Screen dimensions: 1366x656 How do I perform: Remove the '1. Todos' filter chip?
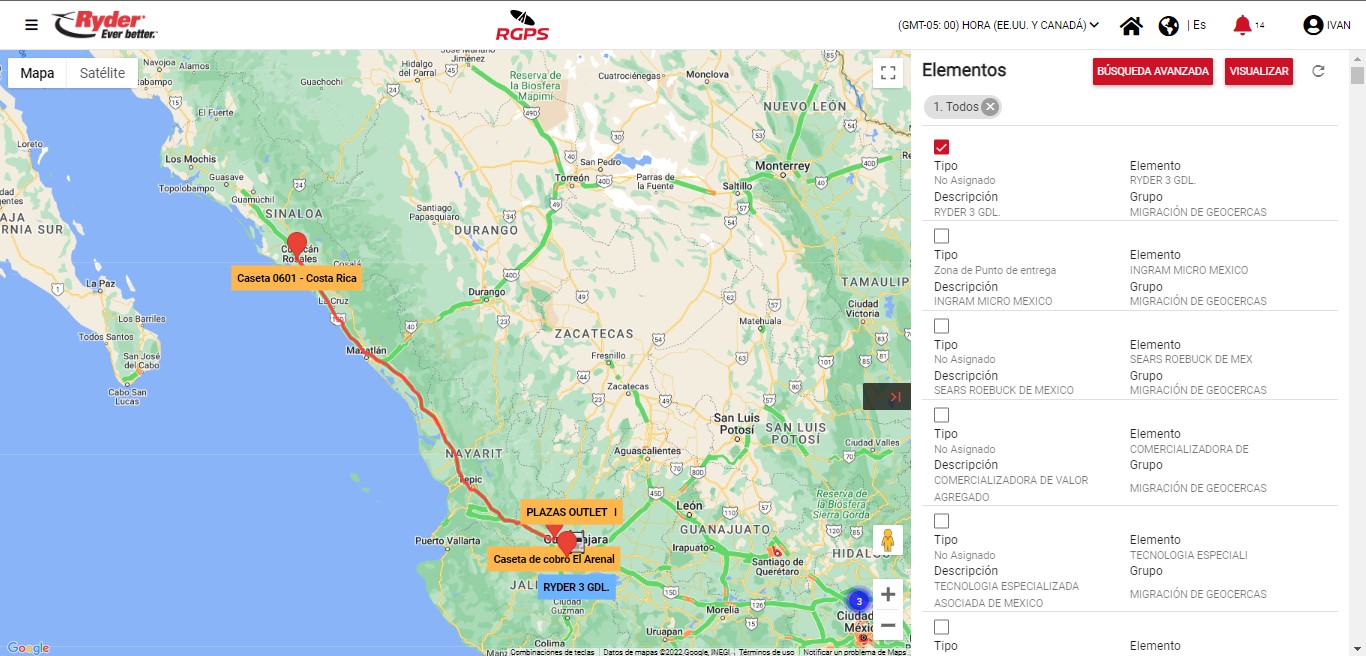click(990, 107)
